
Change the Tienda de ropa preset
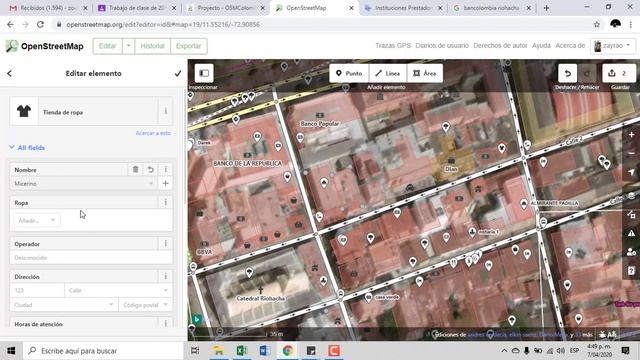point(84,112)
